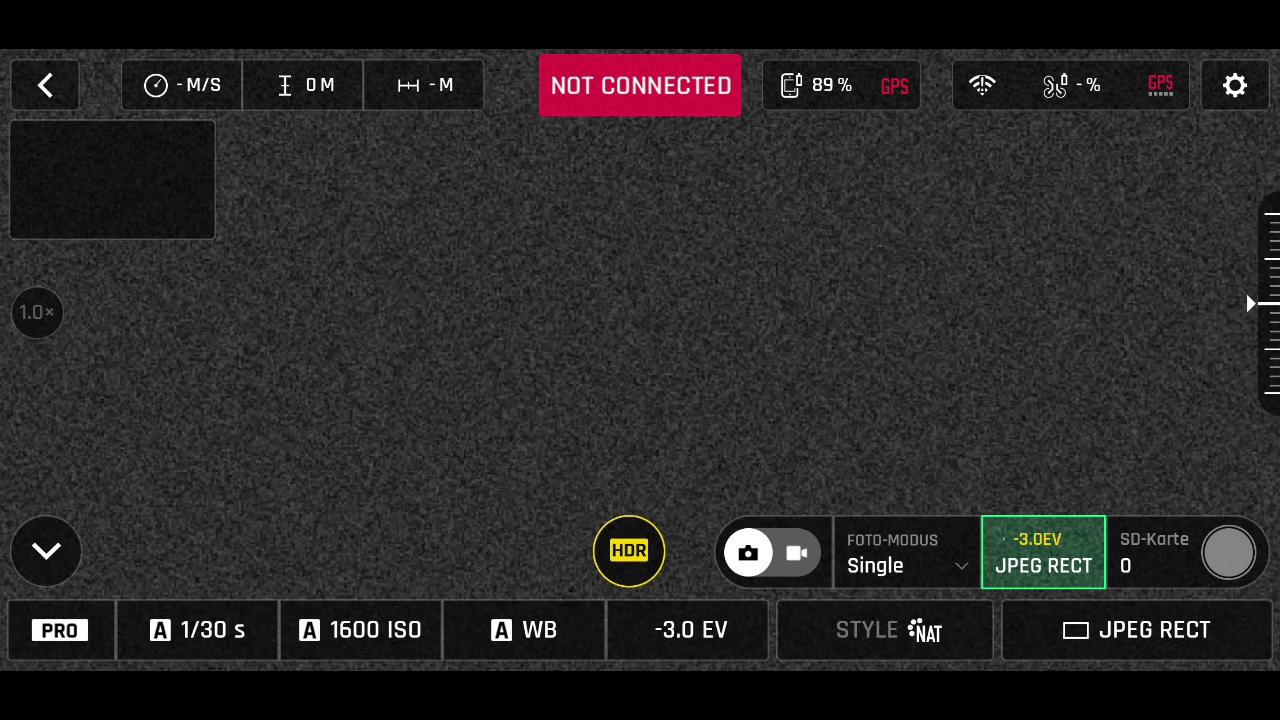
Task: Open shutter speed 1/30 s setting
Action: (197, 630)
